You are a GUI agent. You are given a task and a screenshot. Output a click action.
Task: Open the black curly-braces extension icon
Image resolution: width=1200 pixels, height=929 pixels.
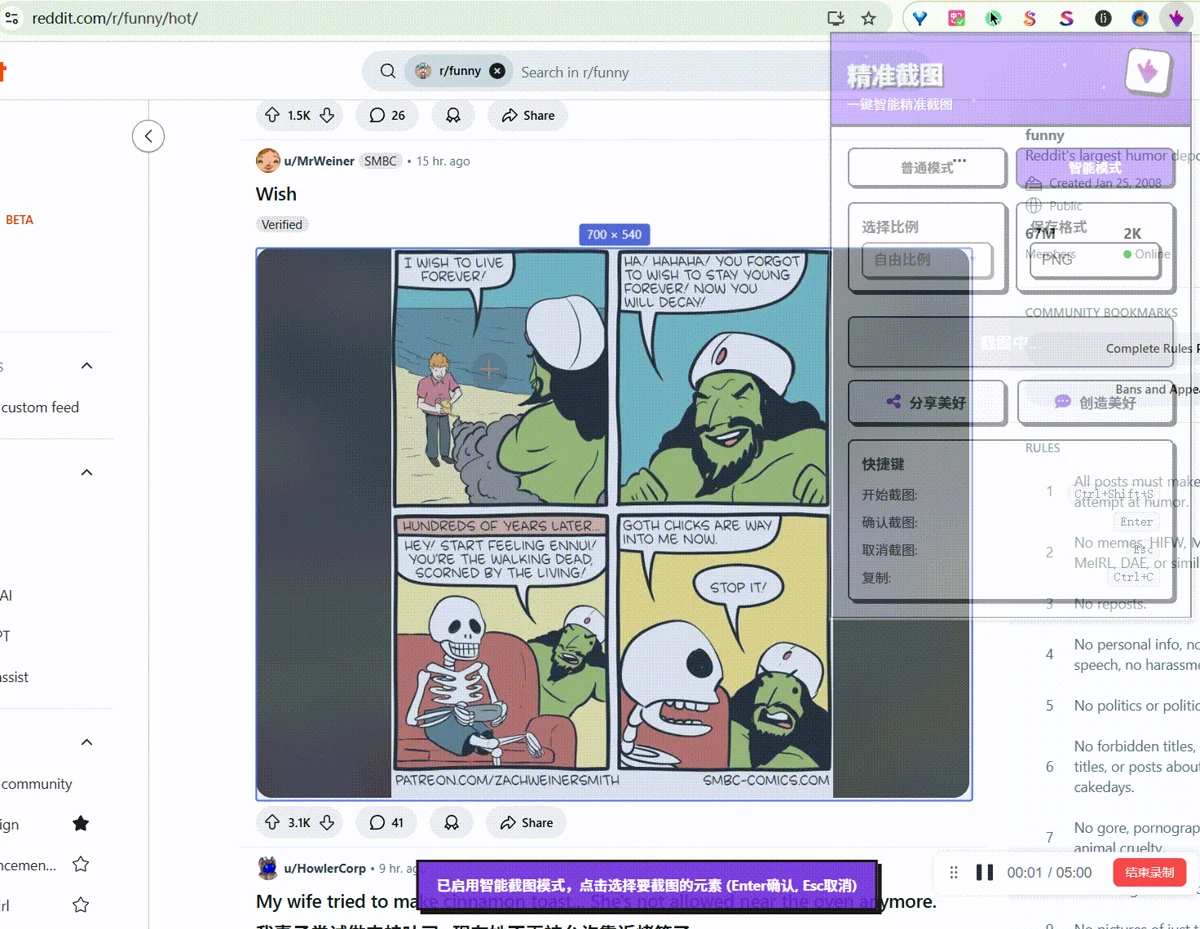coord(1103,18)
